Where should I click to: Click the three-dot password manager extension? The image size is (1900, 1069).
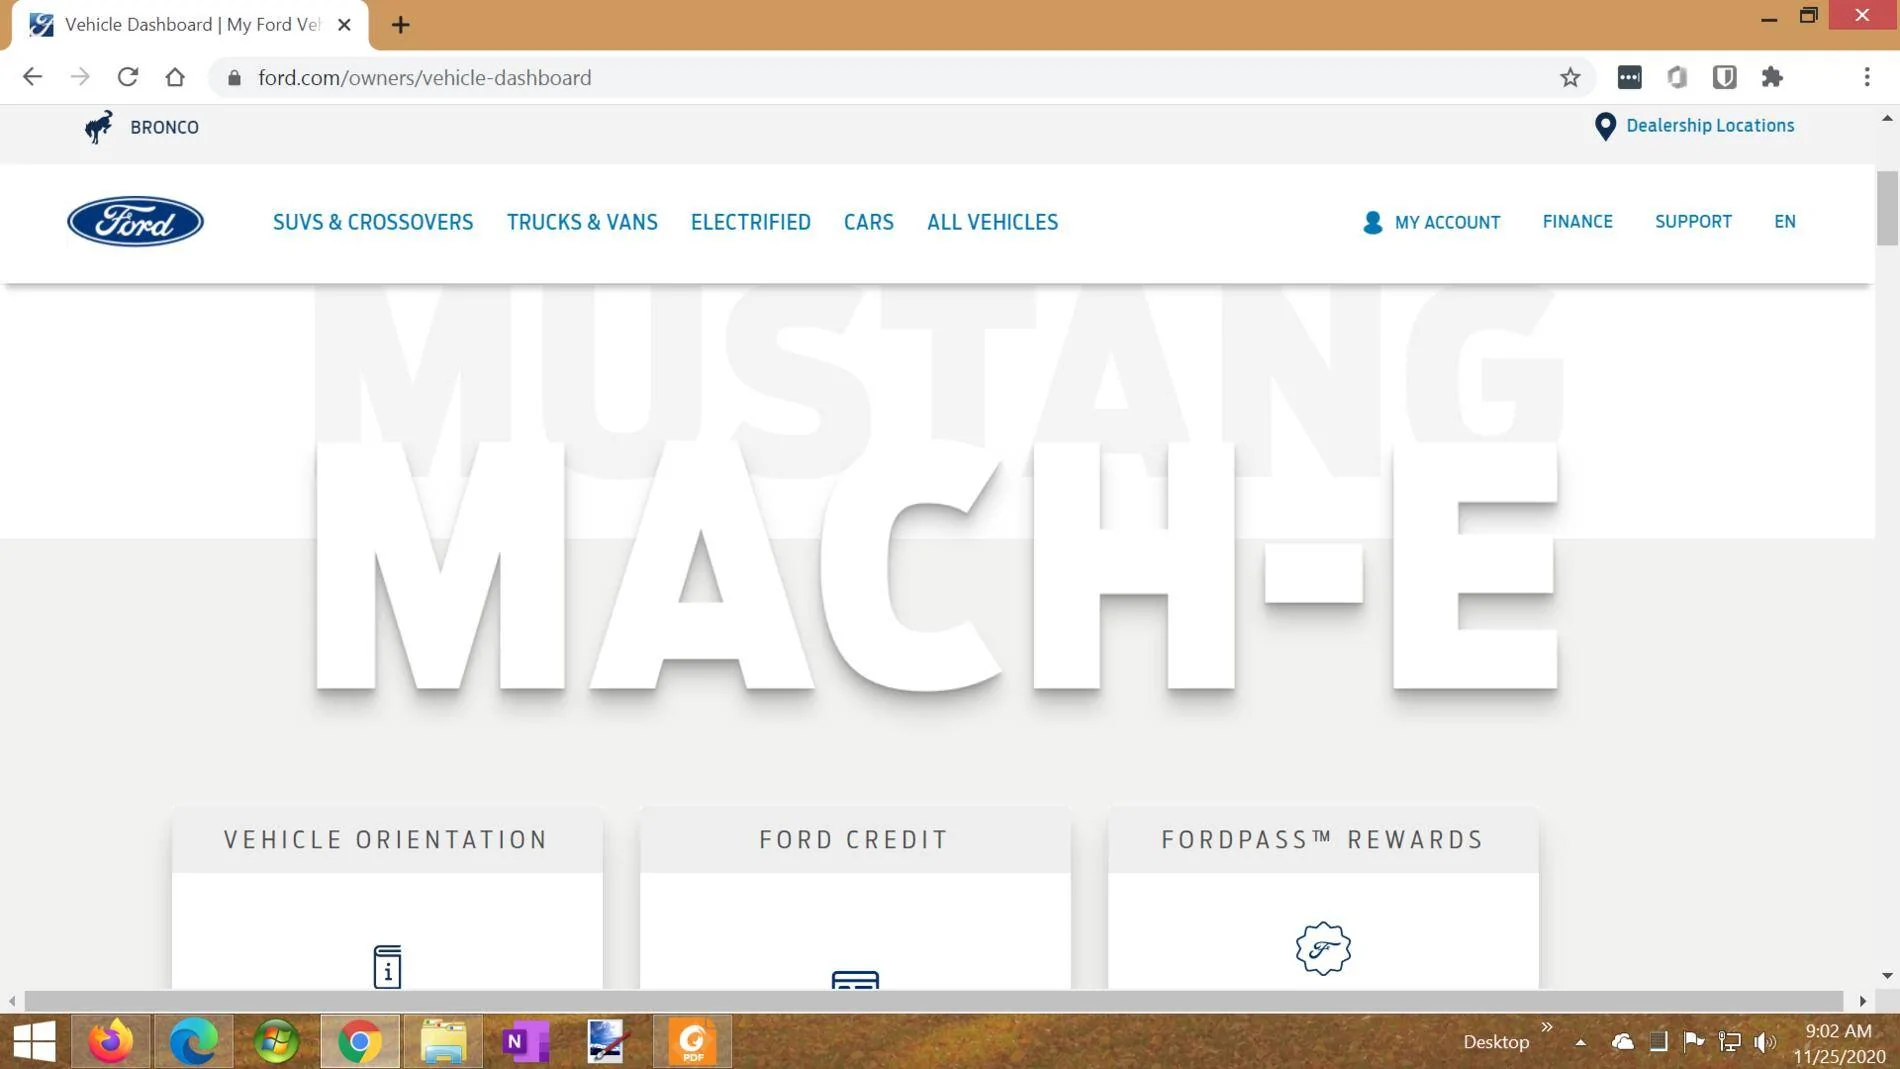[x=1629, y=77]
